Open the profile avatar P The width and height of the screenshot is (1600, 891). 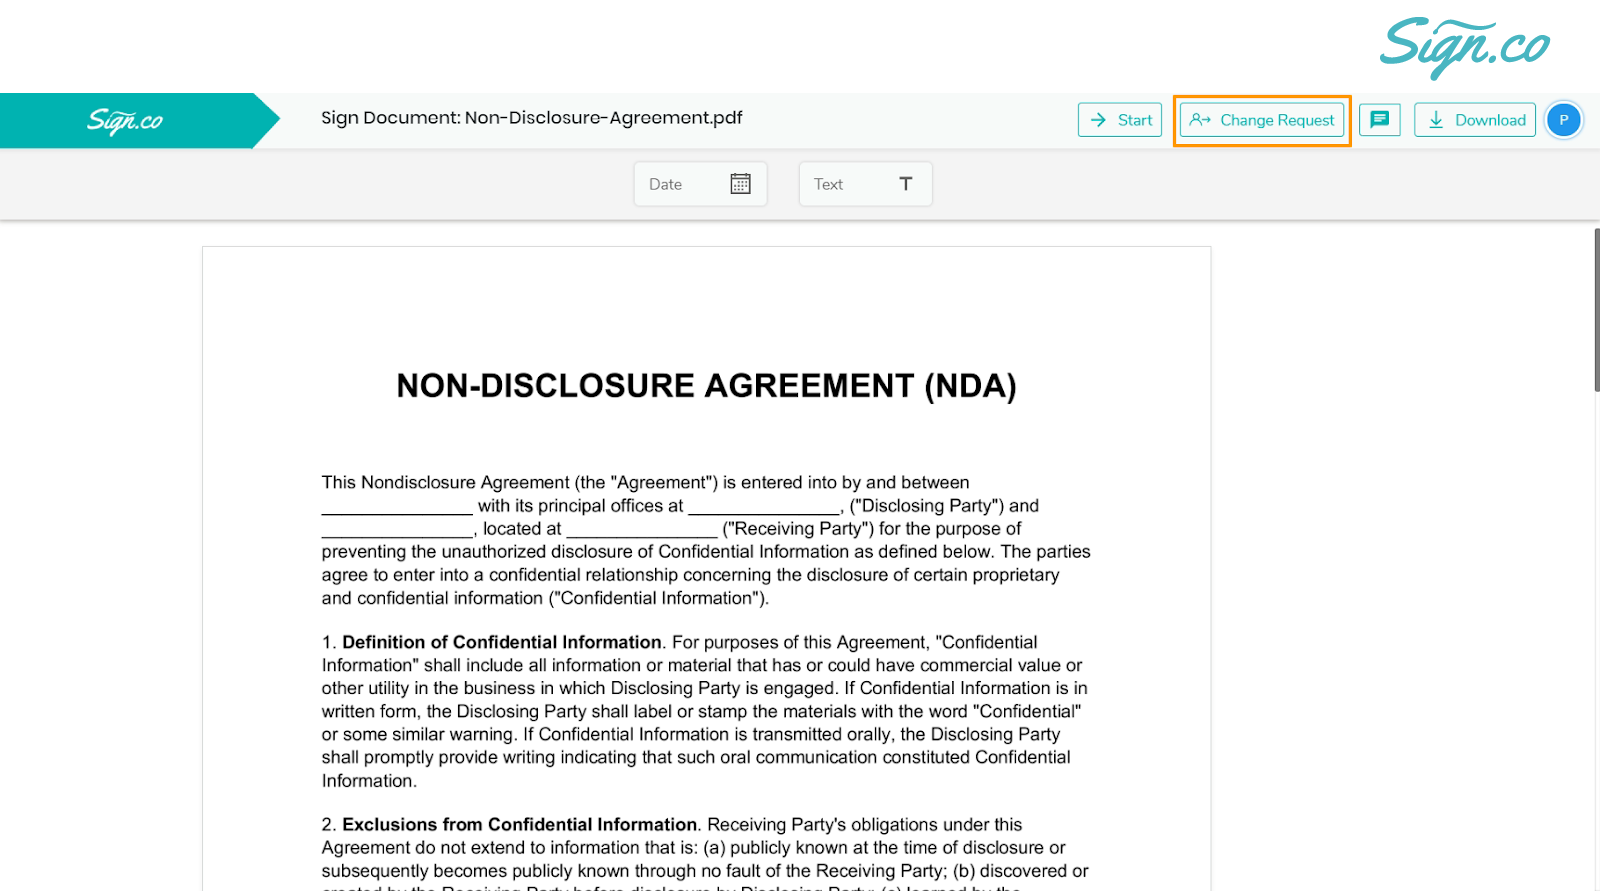click(1564, 120)
